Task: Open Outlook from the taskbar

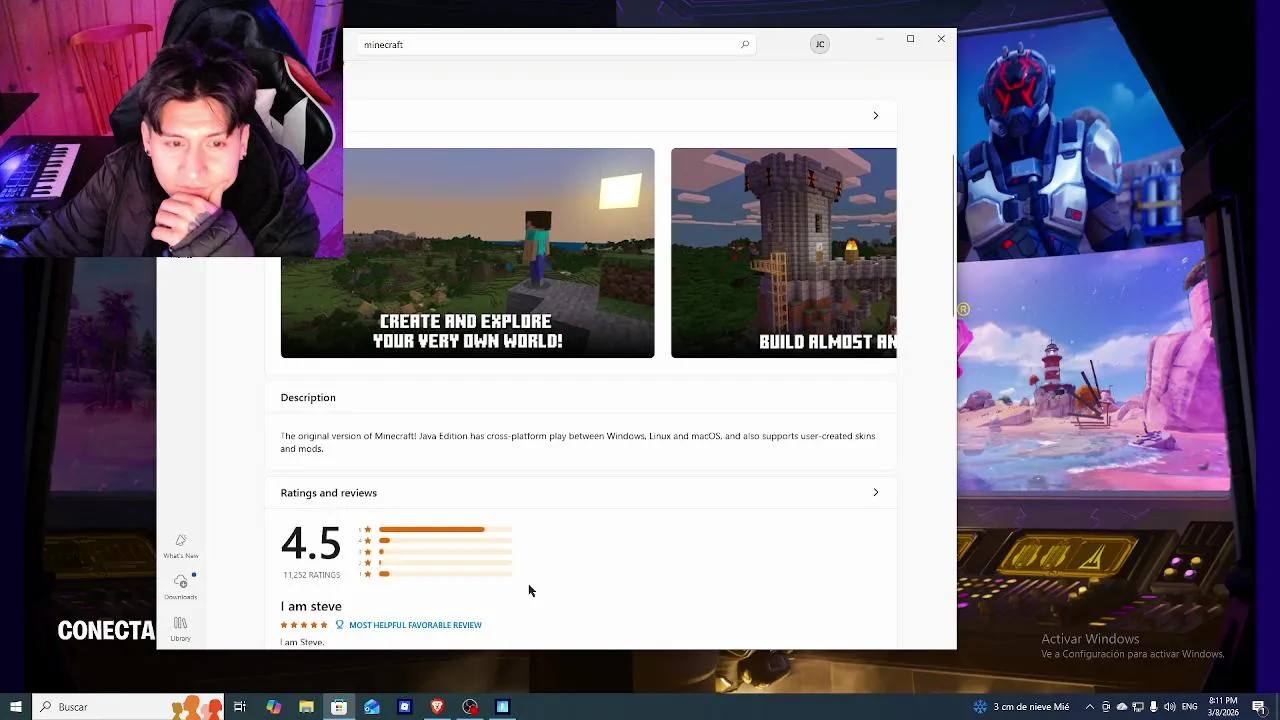Action: 372,707
